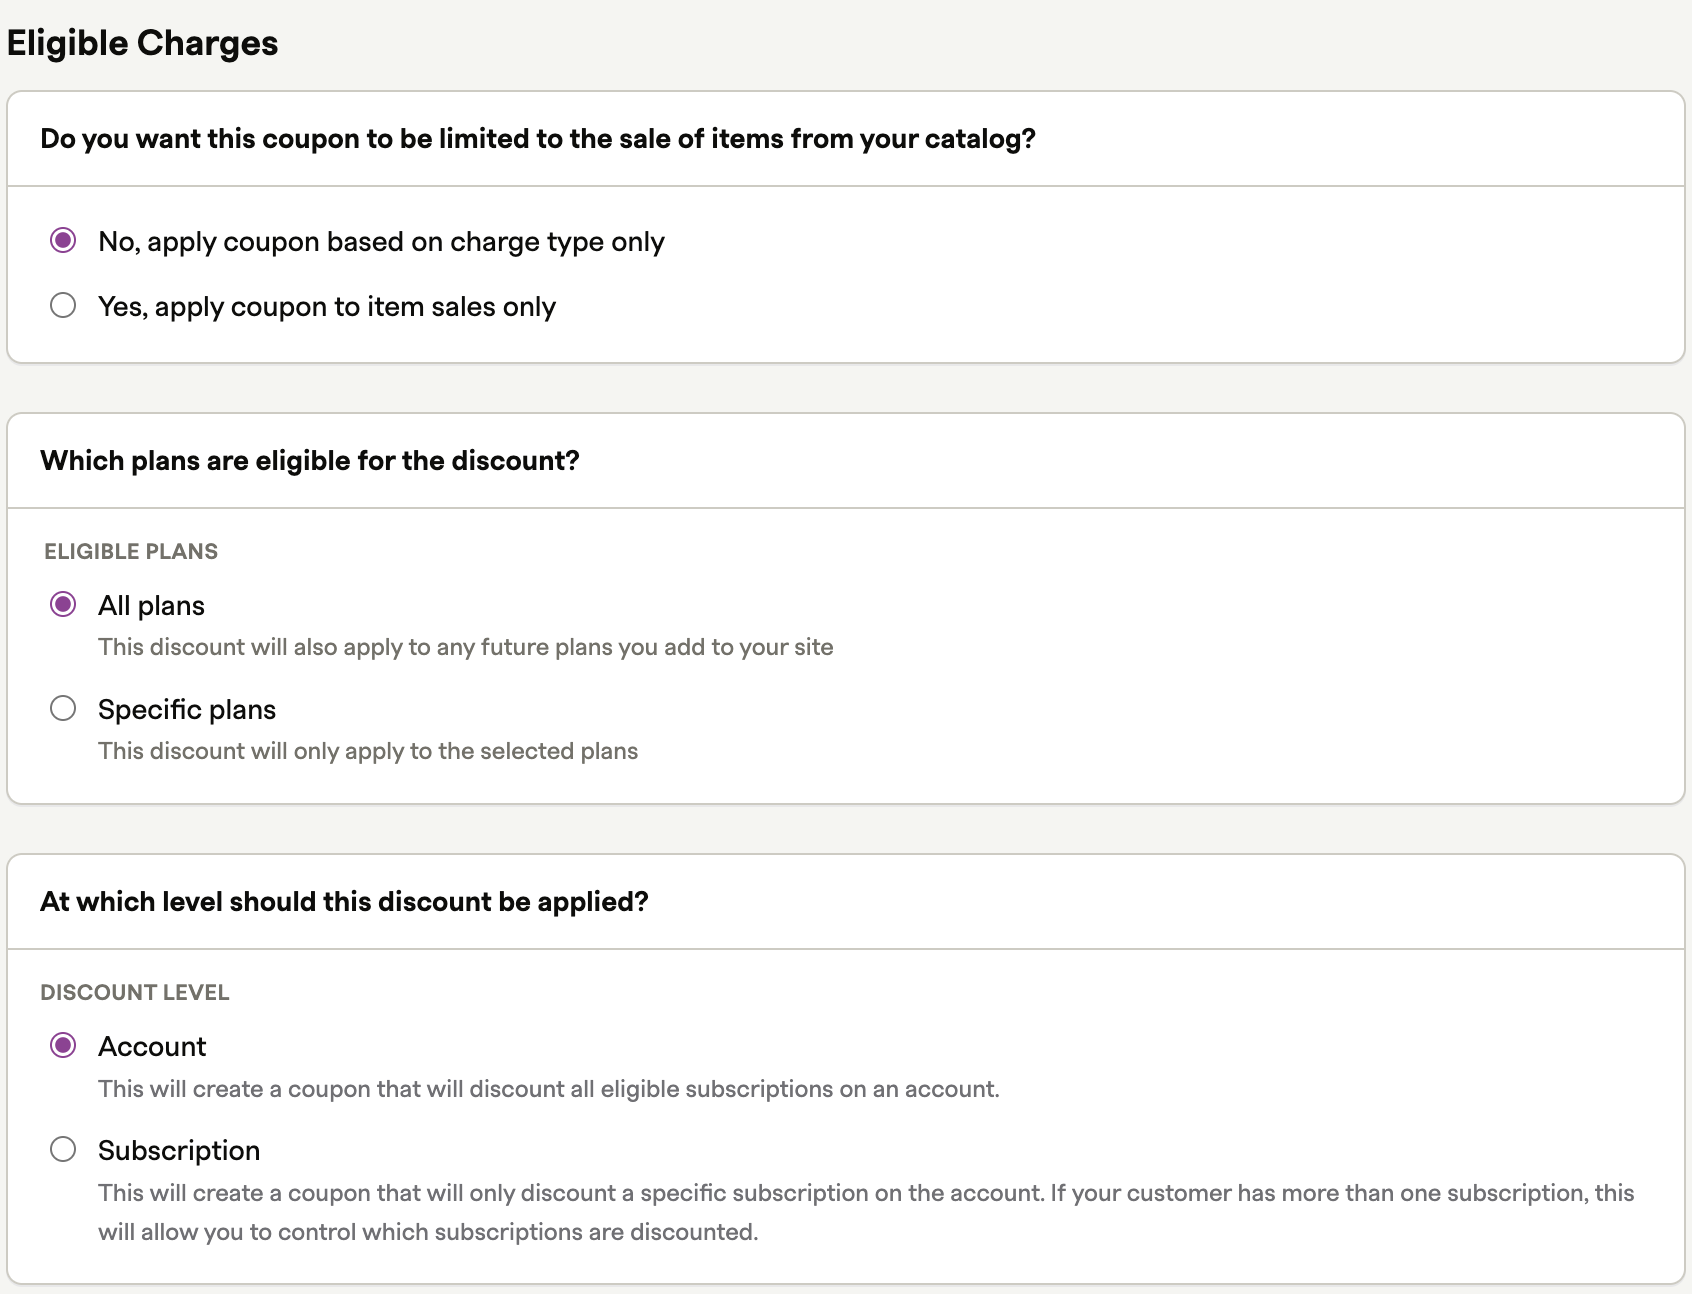Click the 'All plans' label text
This screenshot has height=1294, width=1692.
tap(151, 606)
